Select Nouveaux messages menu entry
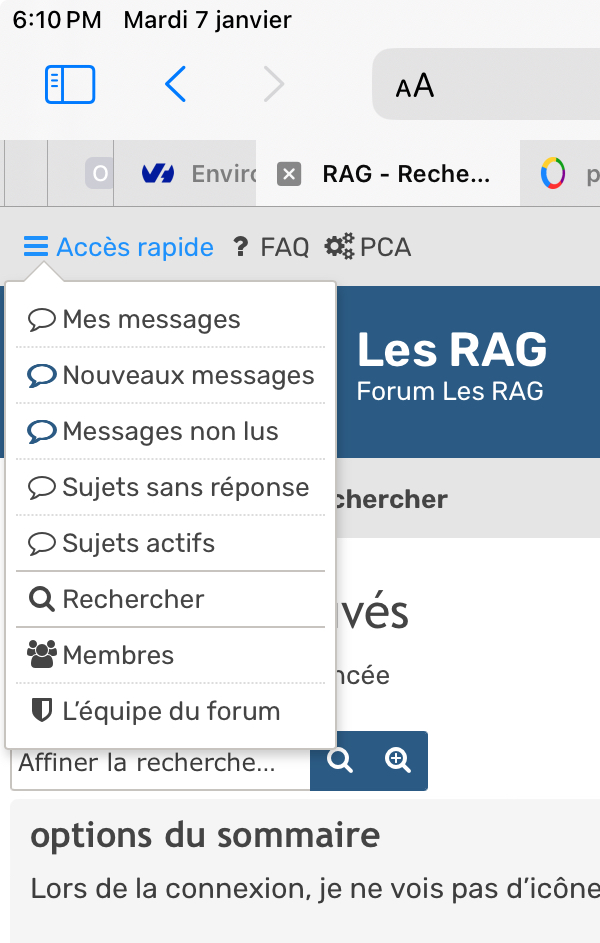The image size is (600, 943). [188, 376]
